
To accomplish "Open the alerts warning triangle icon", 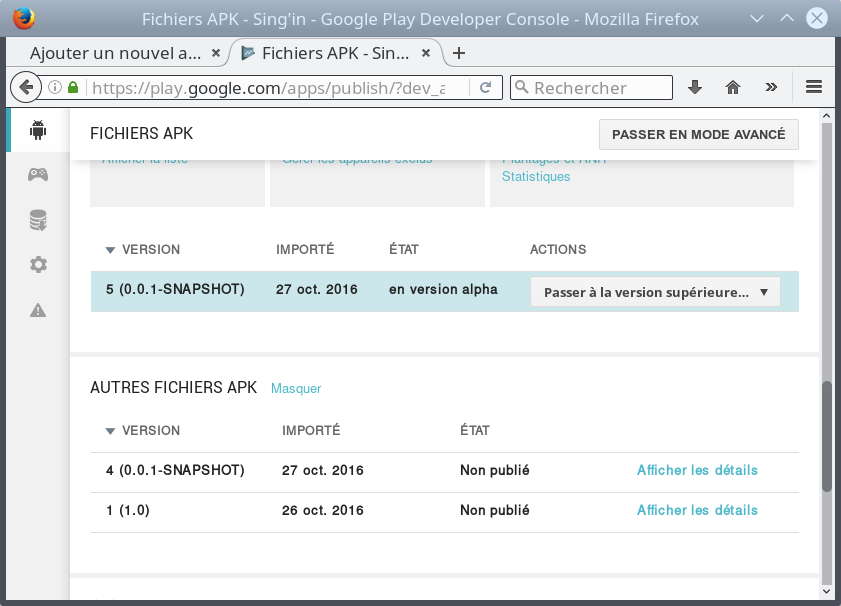I will point(38,310).
